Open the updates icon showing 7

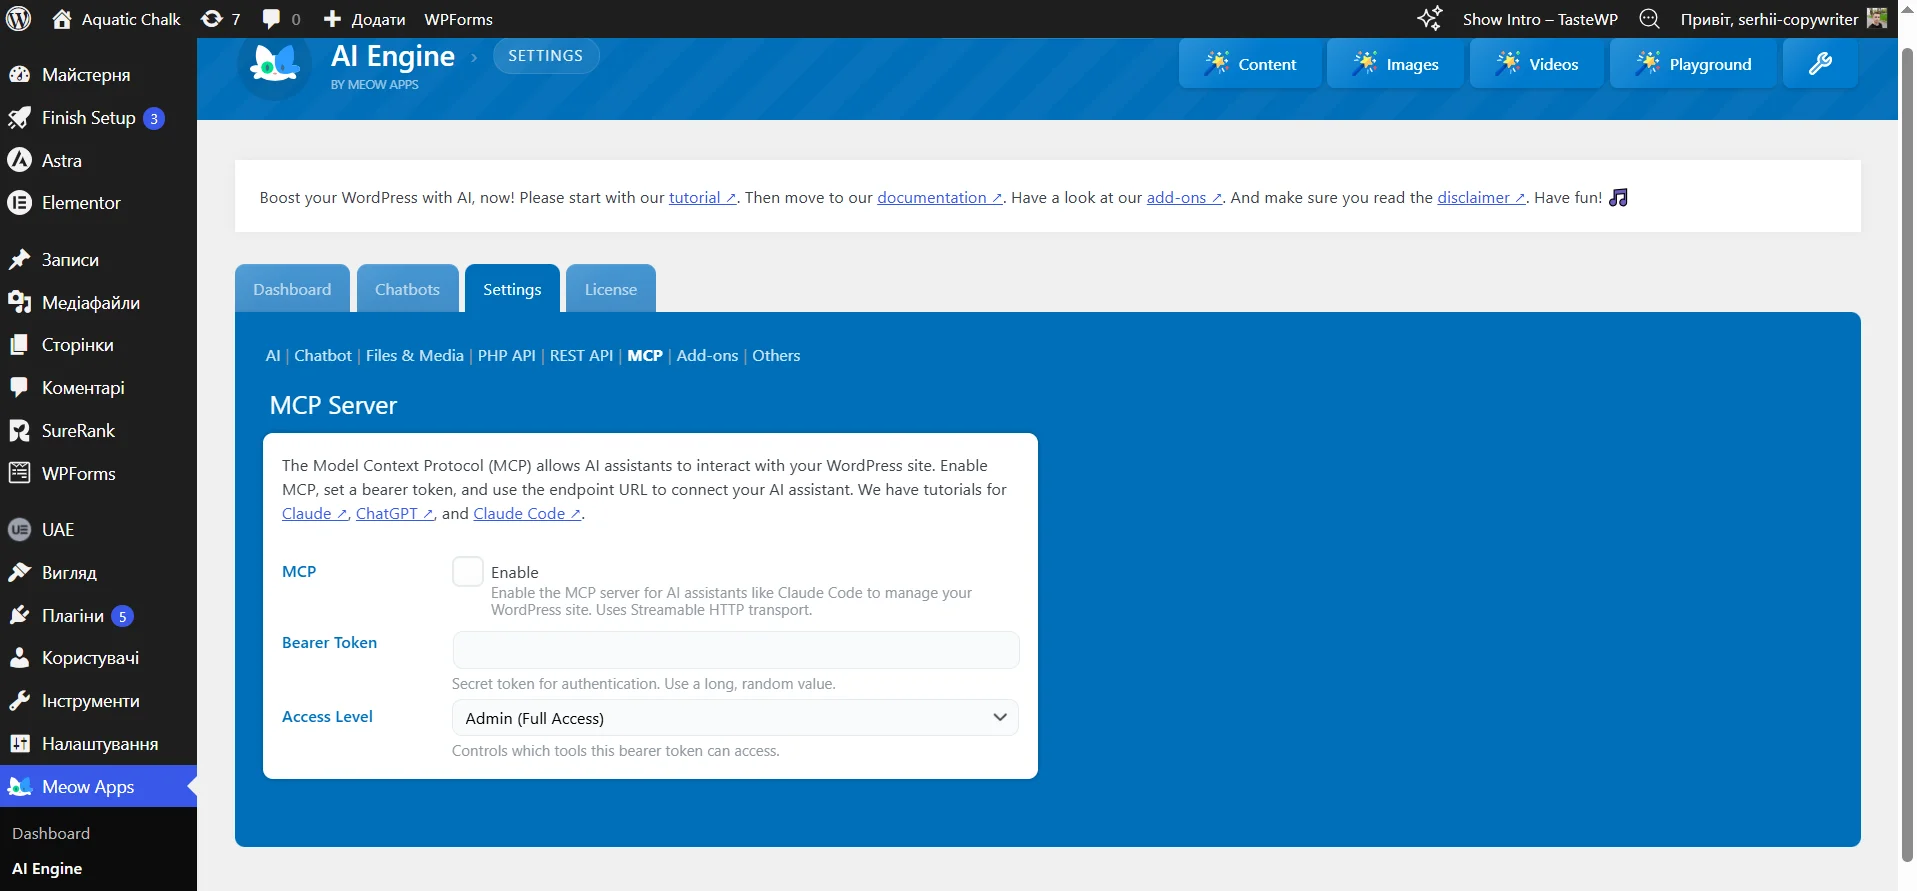(x=220, y=19)
